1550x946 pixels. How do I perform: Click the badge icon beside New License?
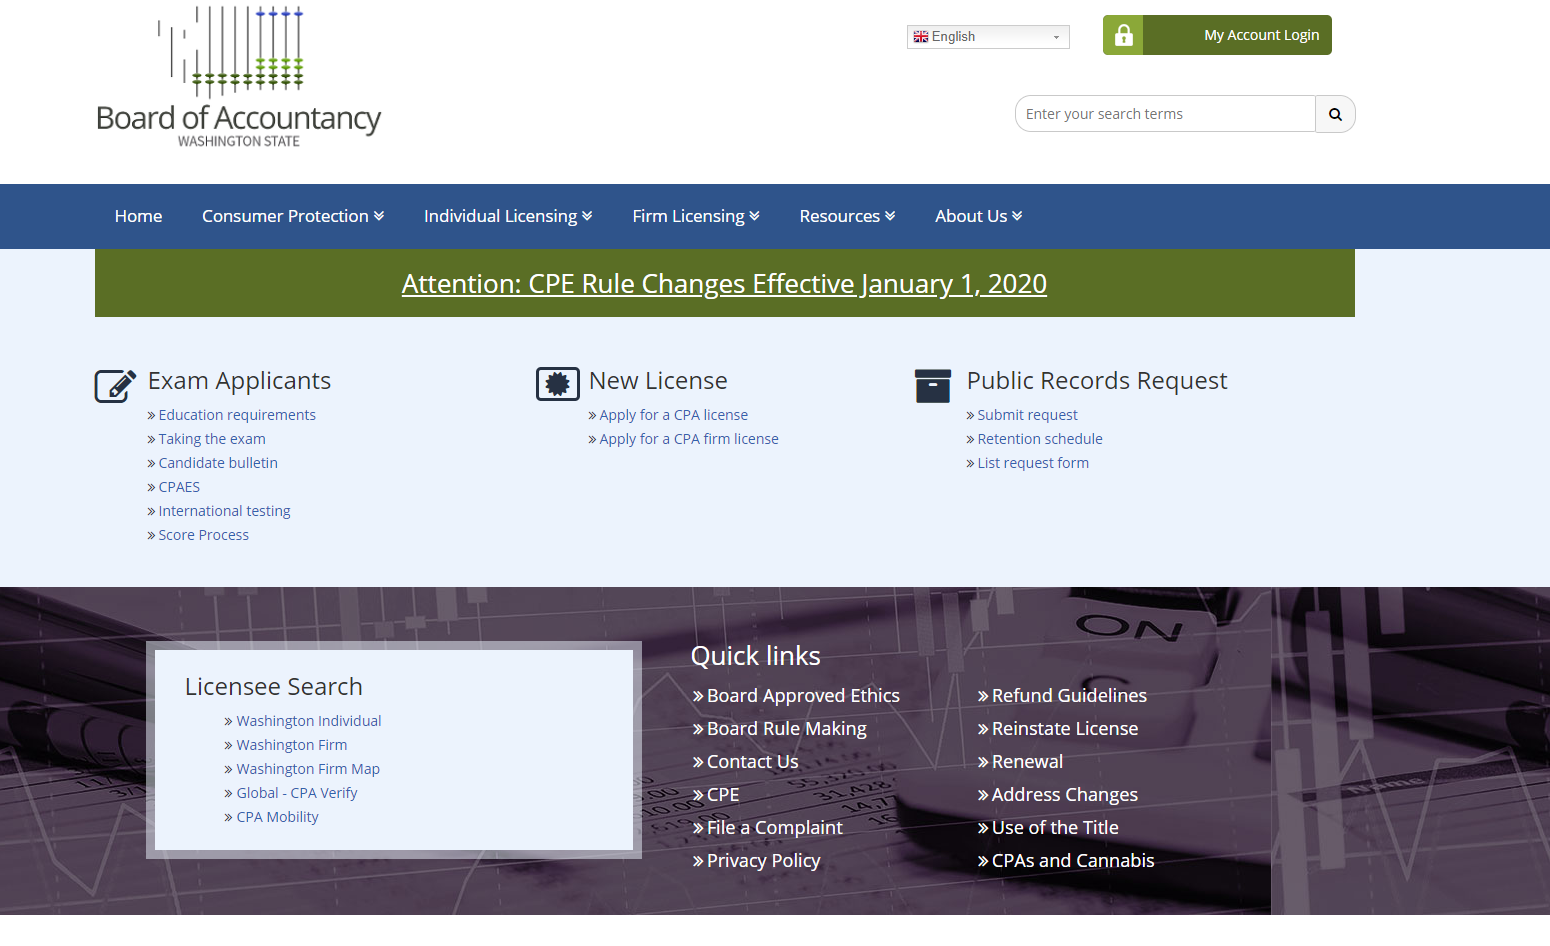[558, 383]
